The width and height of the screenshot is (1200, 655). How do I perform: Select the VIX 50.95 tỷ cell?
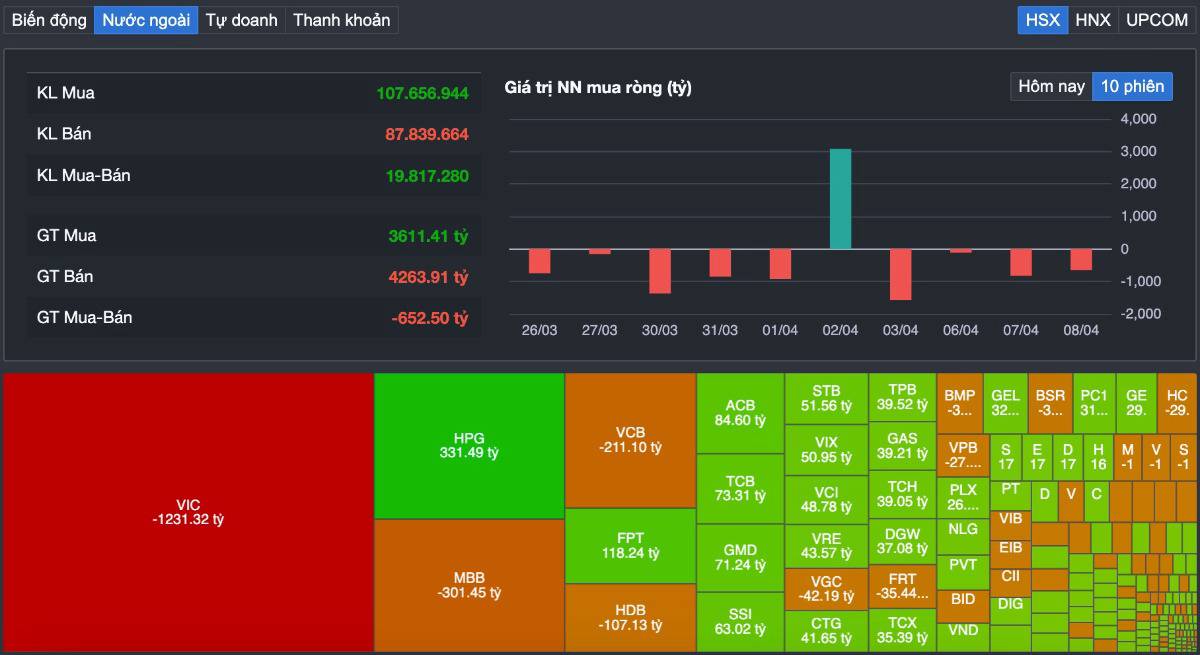coord(826,449)
